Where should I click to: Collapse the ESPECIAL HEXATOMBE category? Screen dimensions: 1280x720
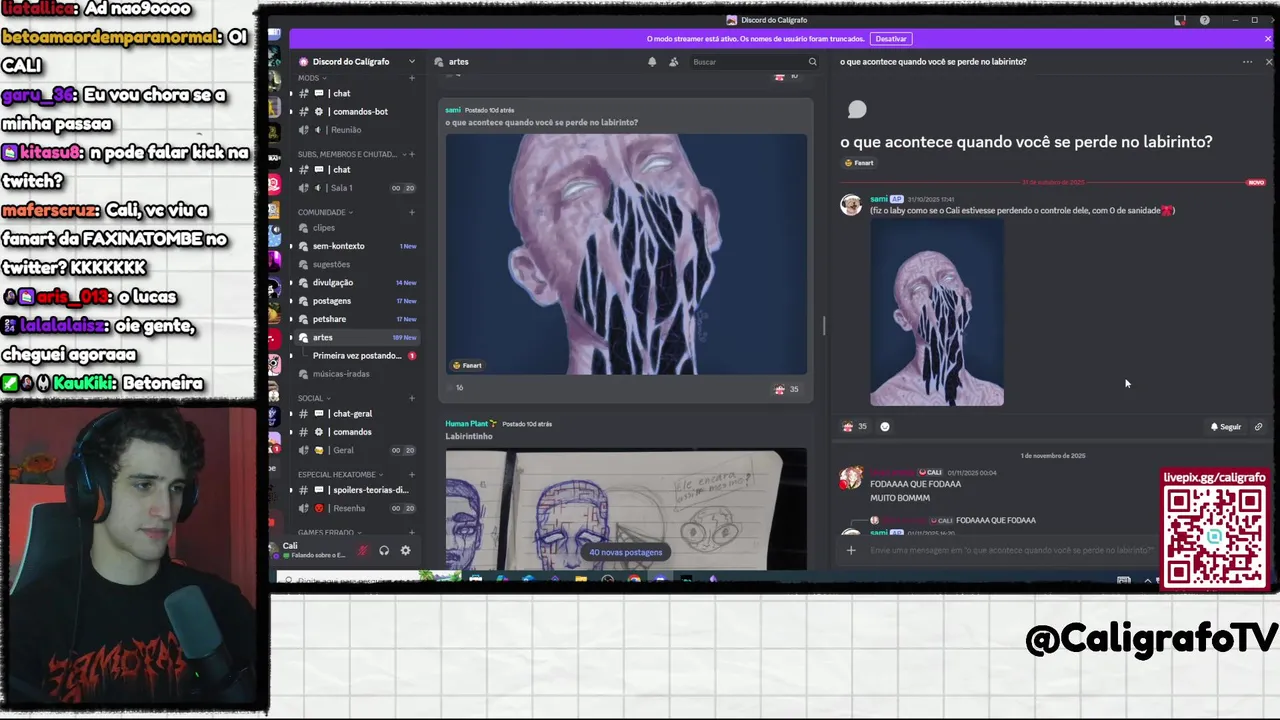click(x=340, y=474)
